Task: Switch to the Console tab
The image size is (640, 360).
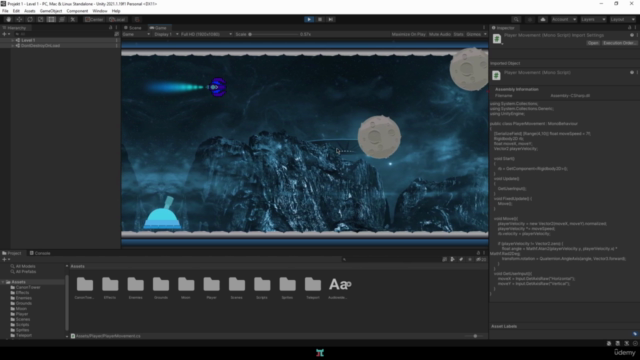Action: (x=40, y=253)
